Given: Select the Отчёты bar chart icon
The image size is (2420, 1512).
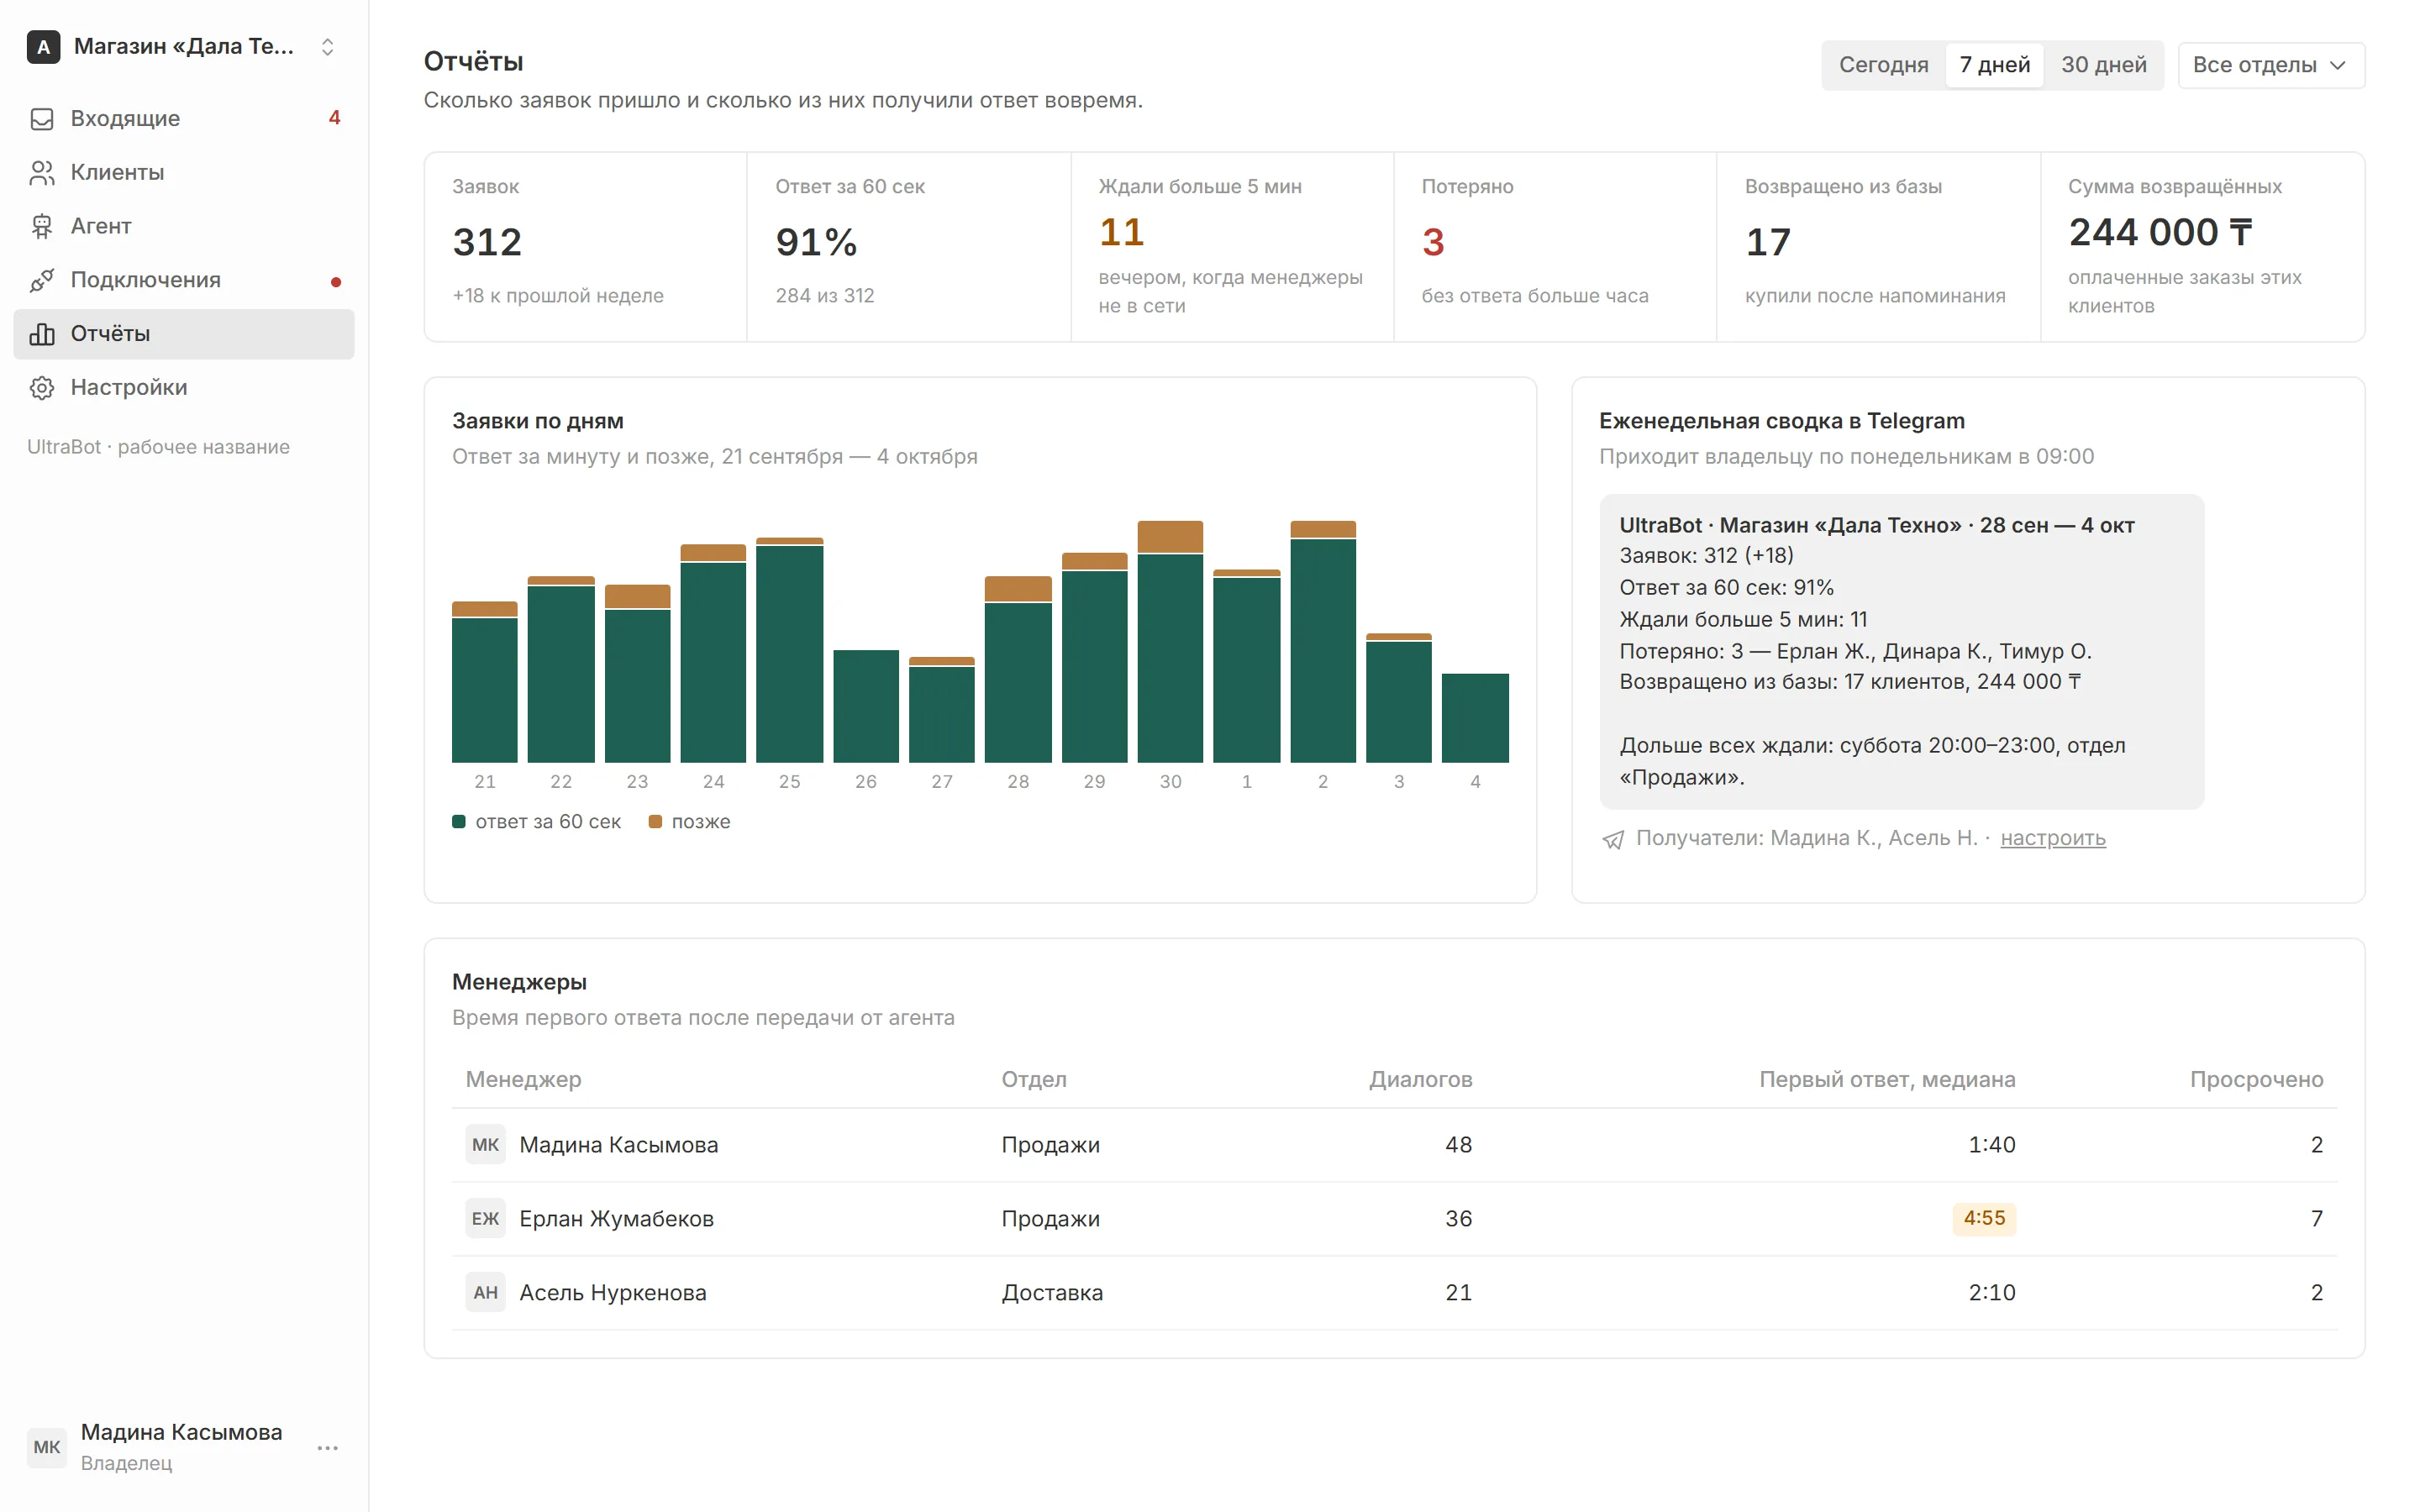Looking at the screenshot, I should click(42, 334).
